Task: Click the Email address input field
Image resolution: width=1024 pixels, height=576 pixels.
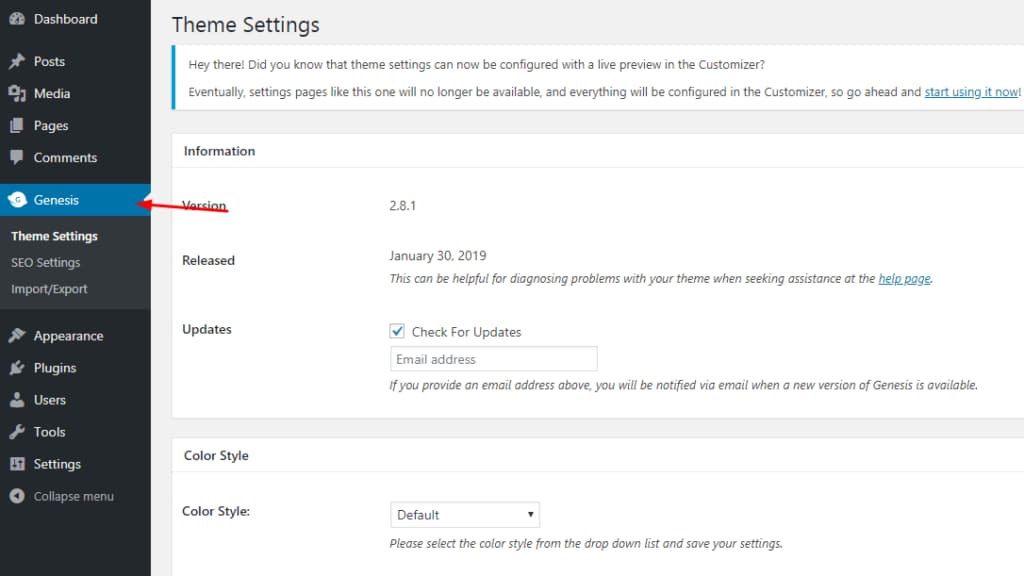Action: click(493, 359)
